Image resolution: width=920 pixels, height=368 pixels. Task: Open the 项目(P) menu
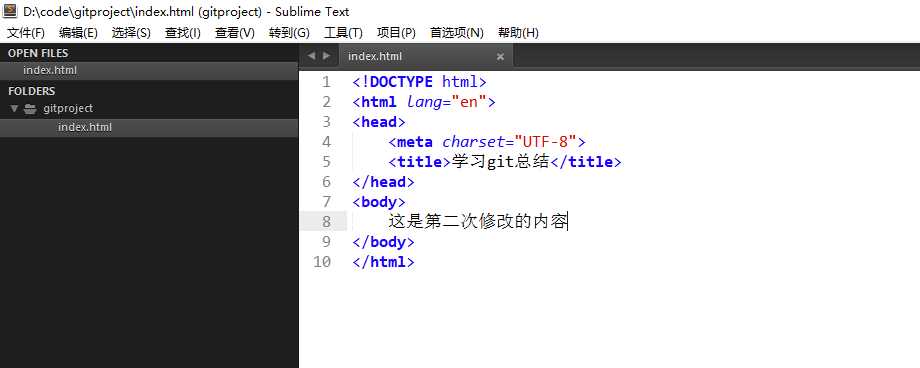396,33
